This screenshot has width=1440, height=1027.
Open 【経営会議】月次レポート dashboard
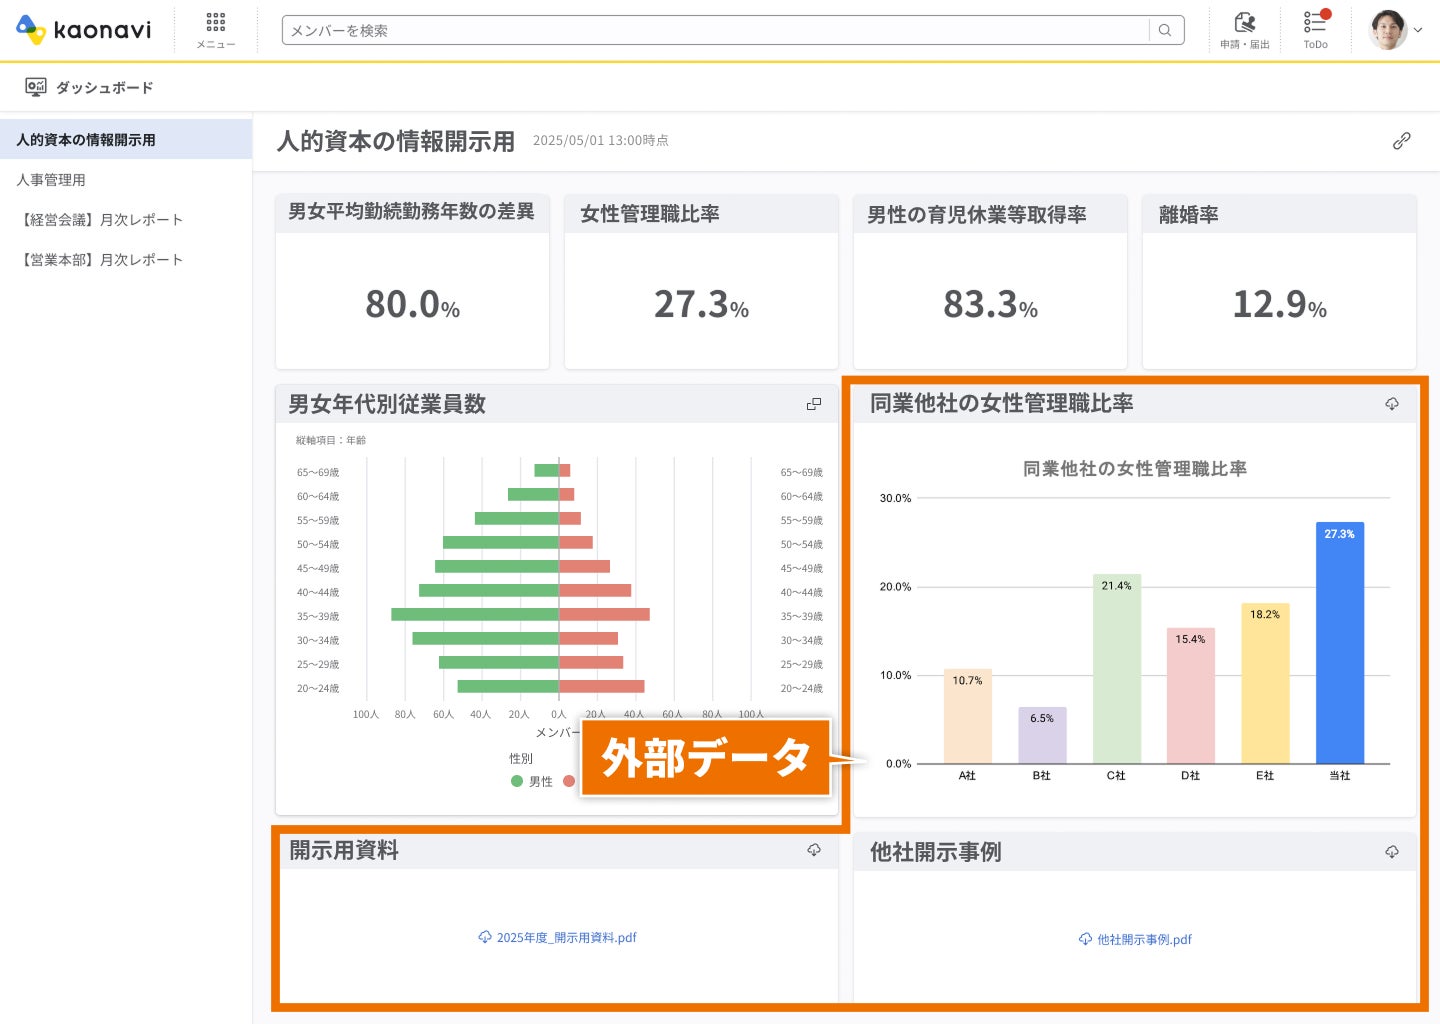100,220
